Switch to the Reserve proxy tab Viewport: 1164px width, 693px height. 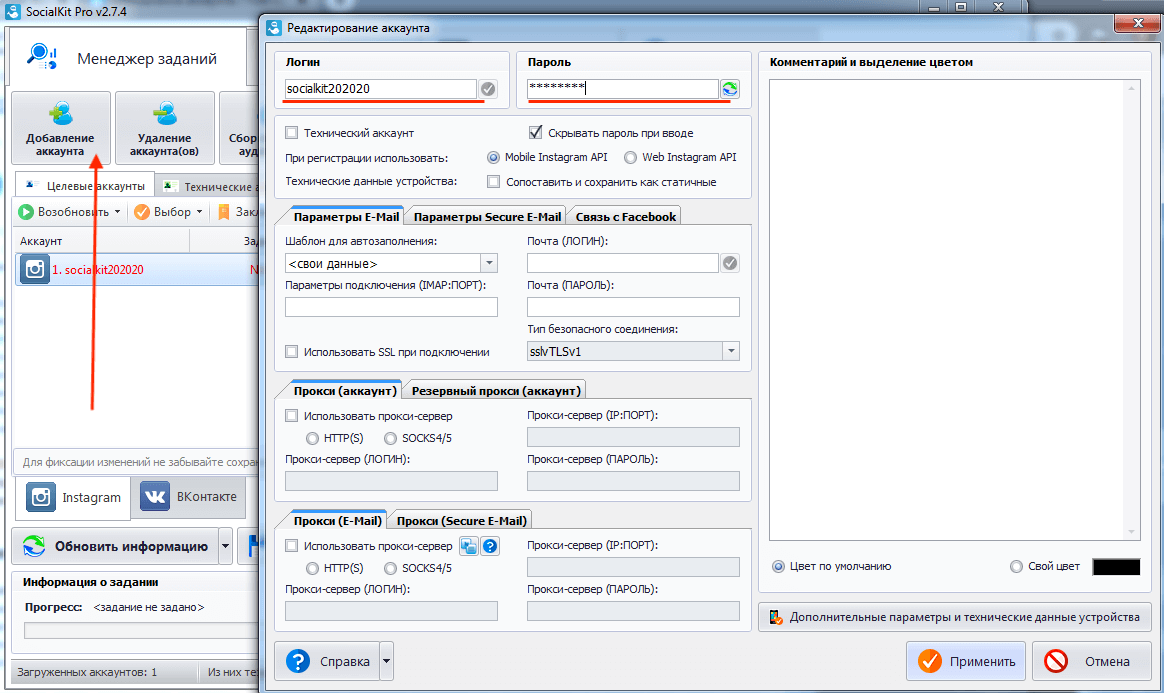coord(496,390)
